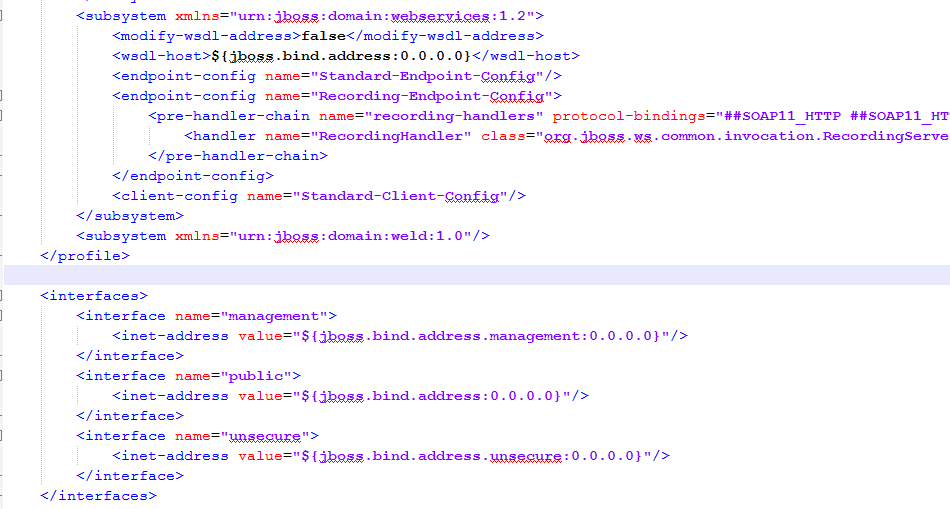Click the jboss.bind.address.unsecure inet-address value
950x509 pixels.
(x=472, y=456)
